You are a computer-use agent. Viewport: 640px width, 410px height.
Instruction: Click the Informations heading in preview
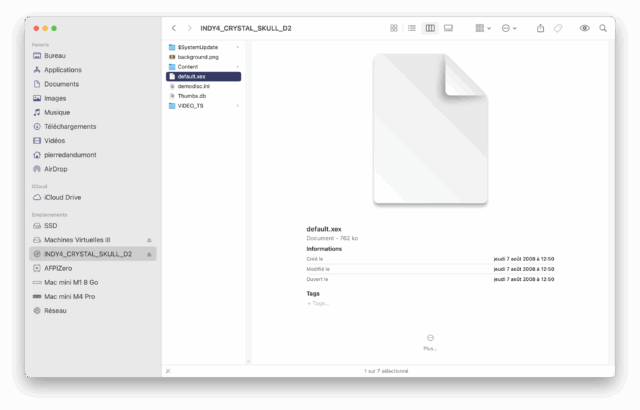pos(324,249)
